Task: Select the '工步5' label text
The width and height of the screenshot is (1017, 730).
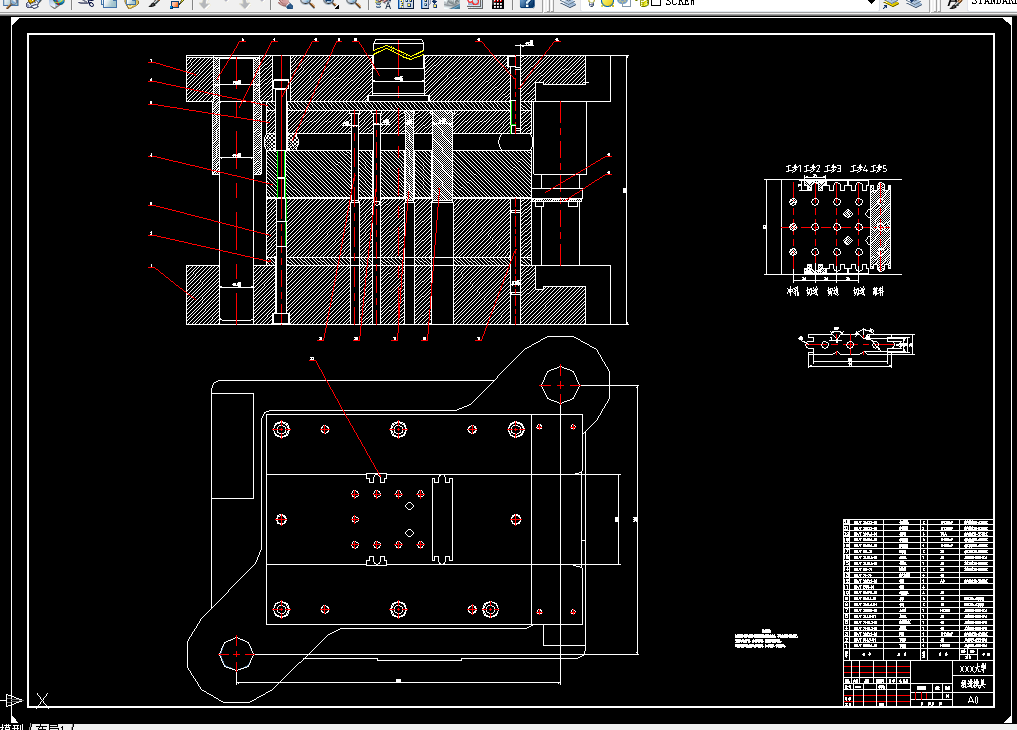Action: [x=879, y=169]
